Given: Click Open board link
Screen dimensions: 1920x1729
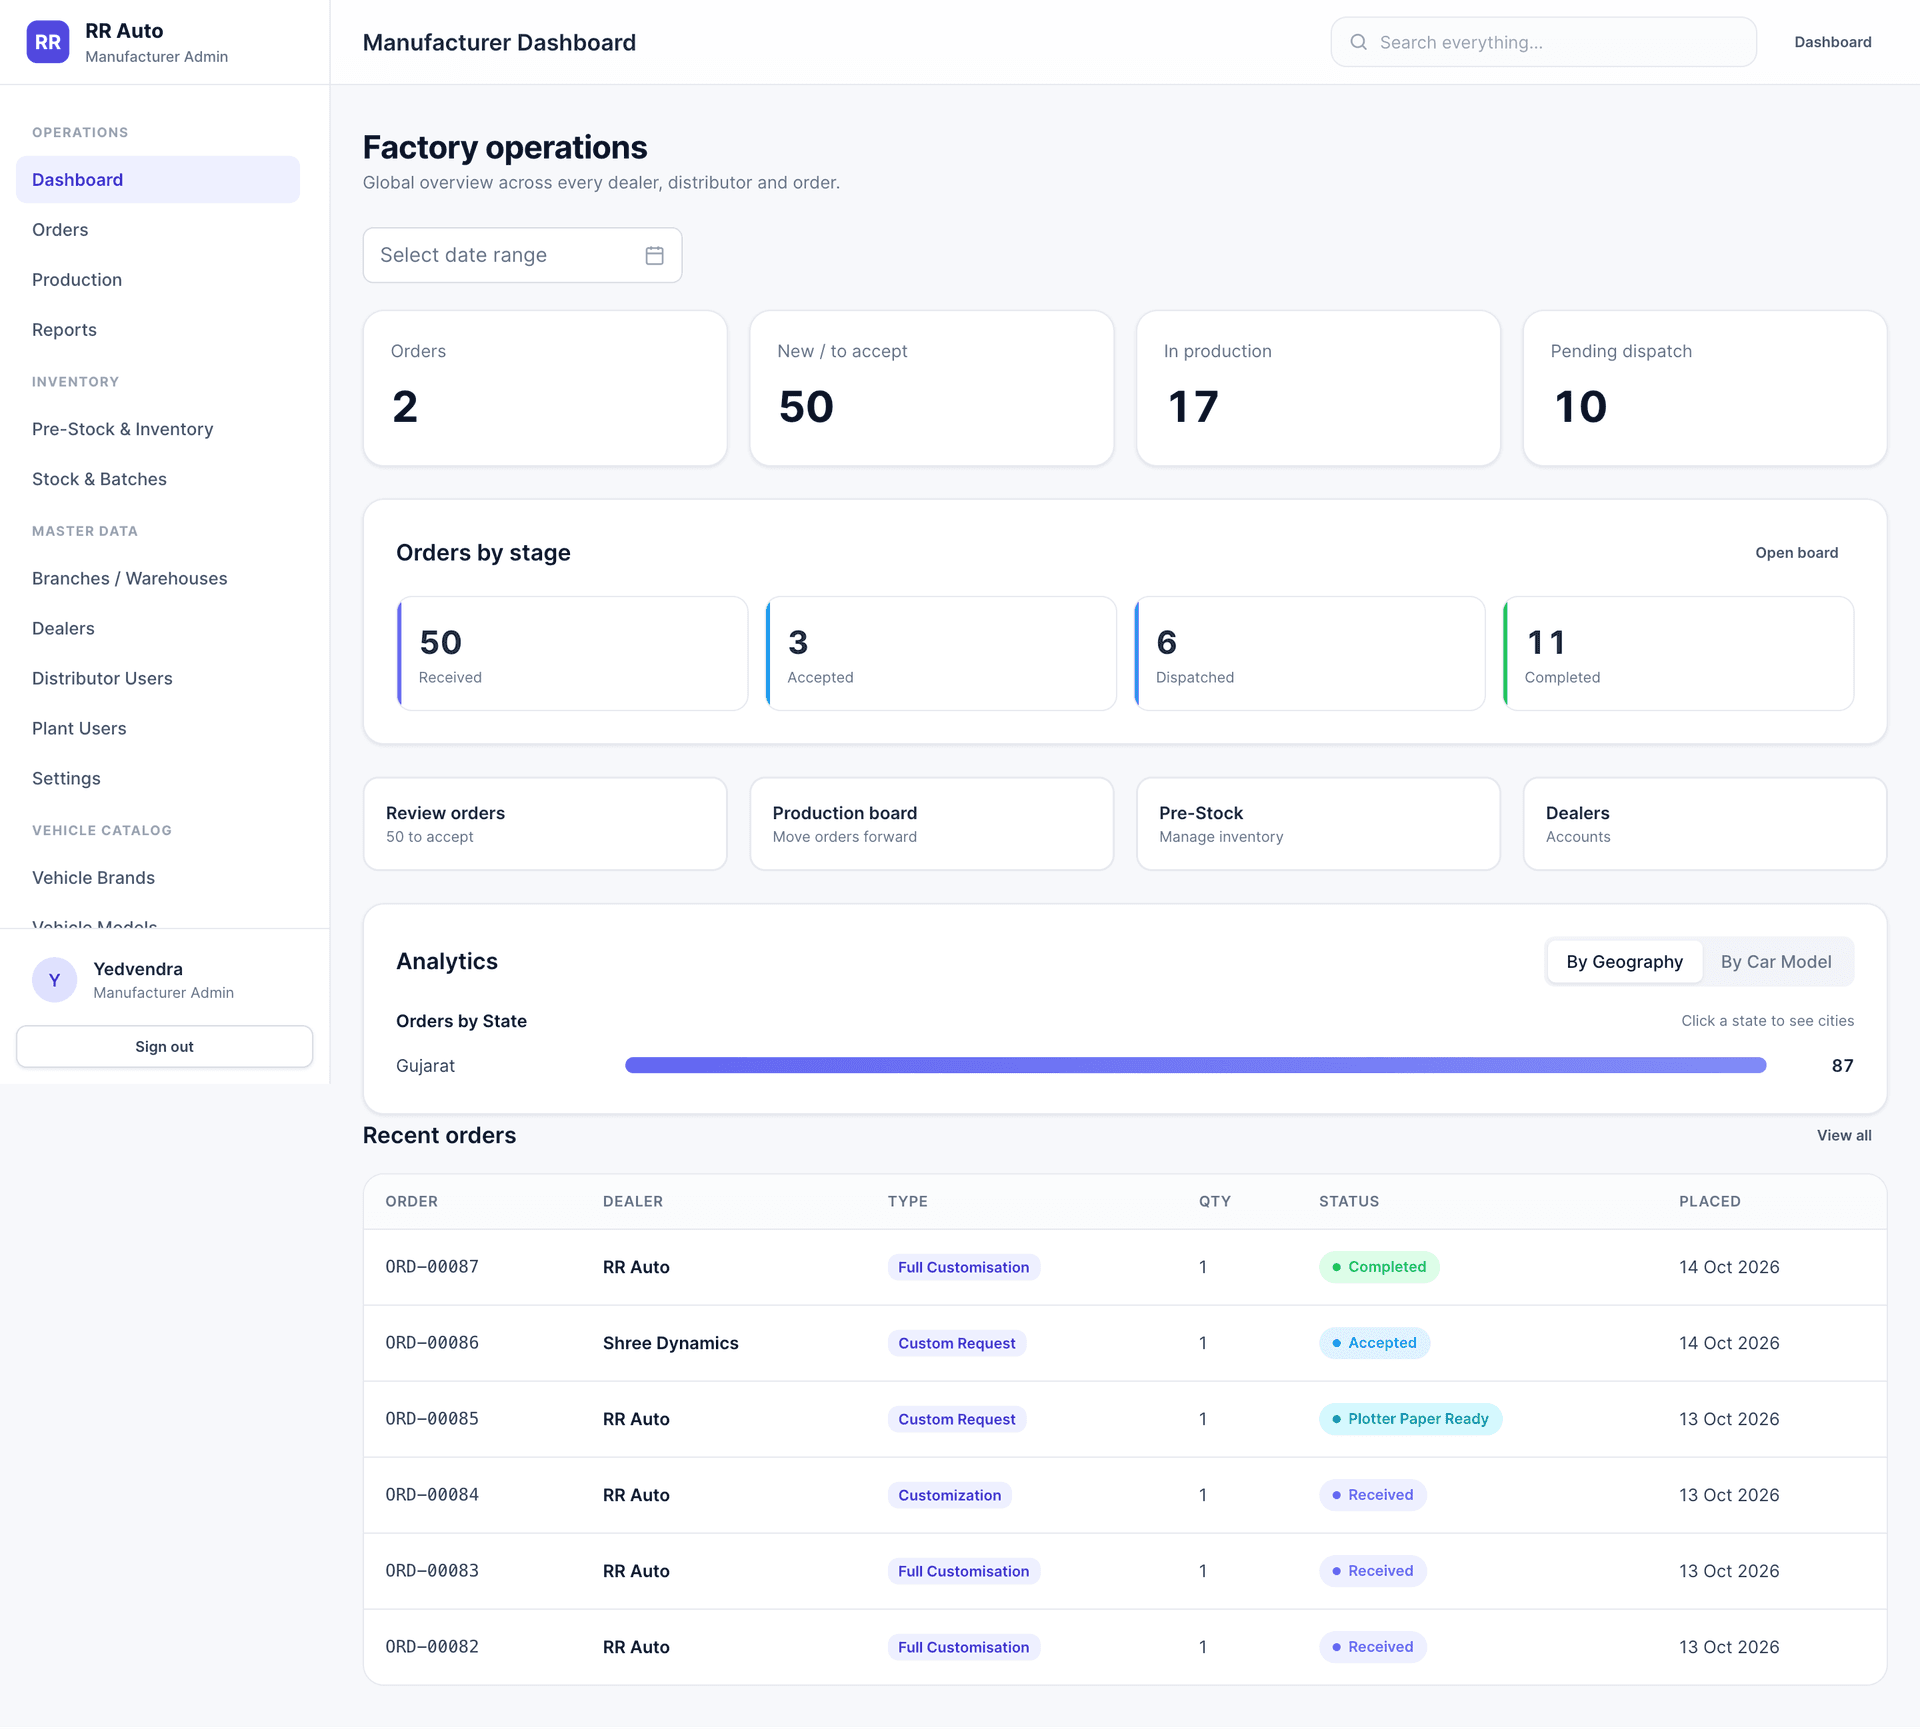Looking at the screenshot, I should tap(1796, 553).
